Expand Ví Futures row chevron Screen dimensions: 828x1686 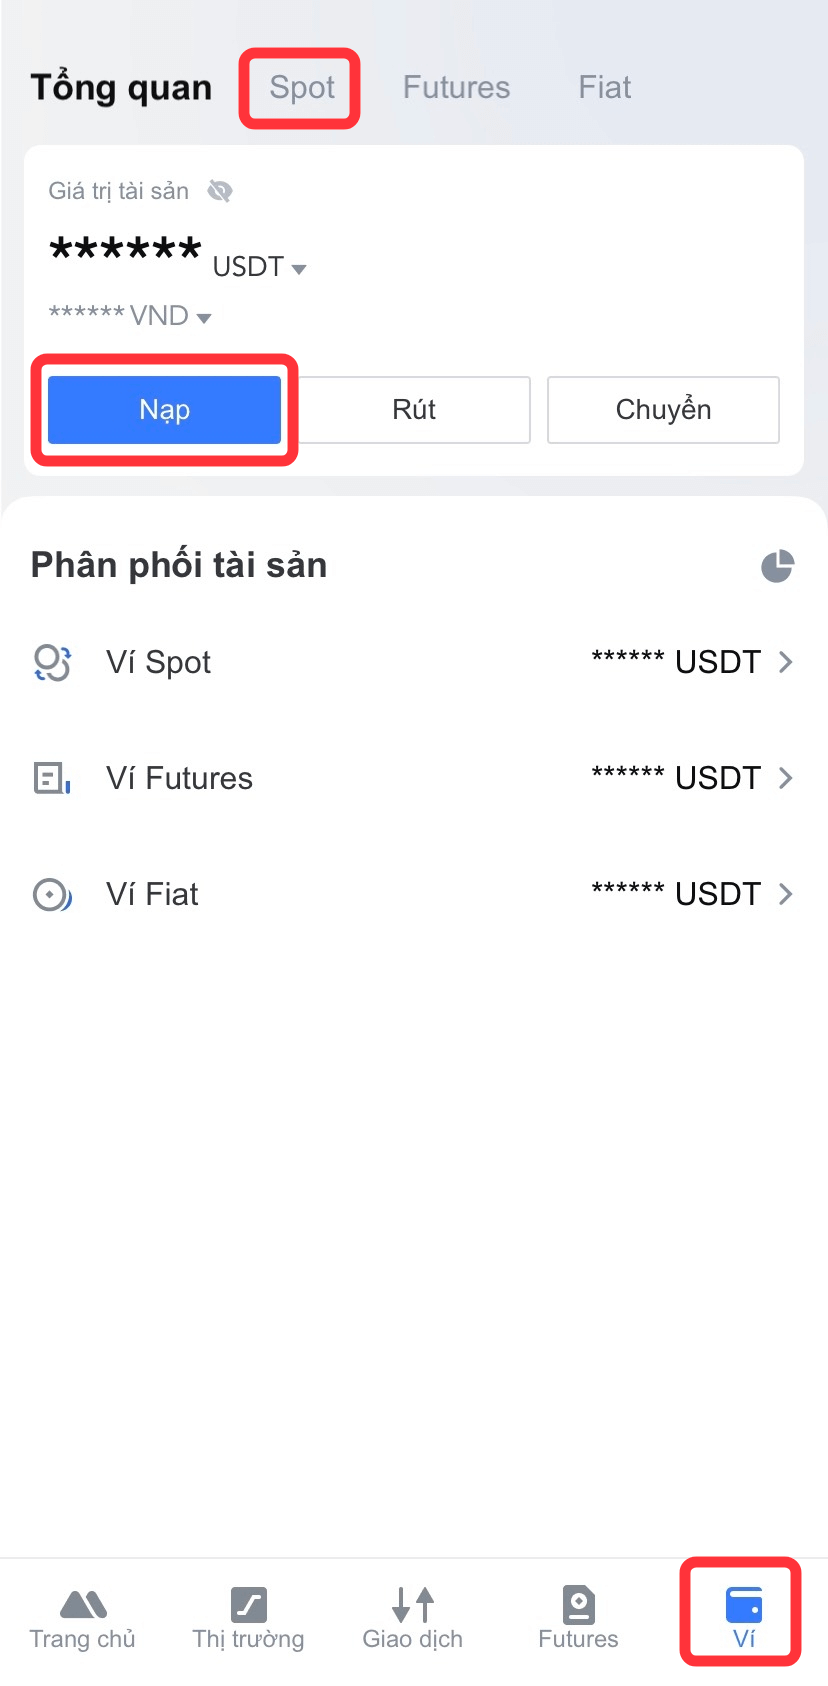786,778
